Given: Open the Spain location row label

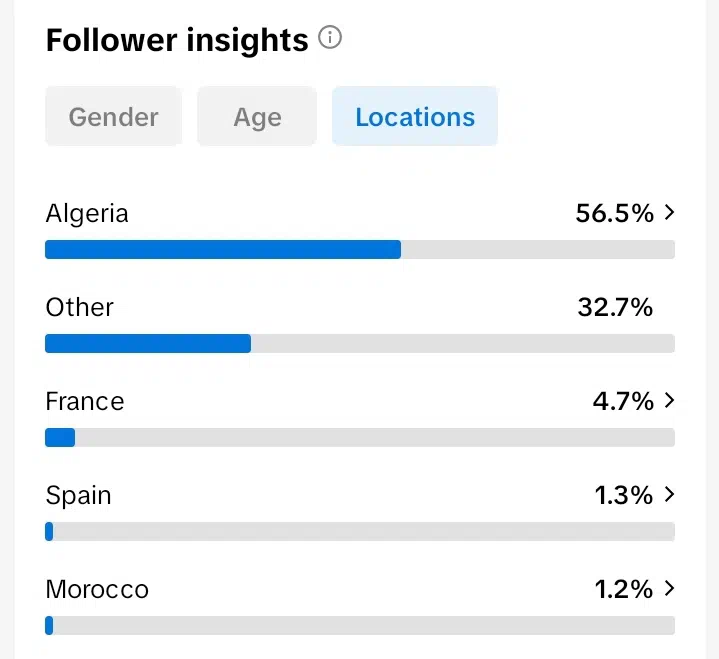Looking at the screenshot, I should coord(78,496).
